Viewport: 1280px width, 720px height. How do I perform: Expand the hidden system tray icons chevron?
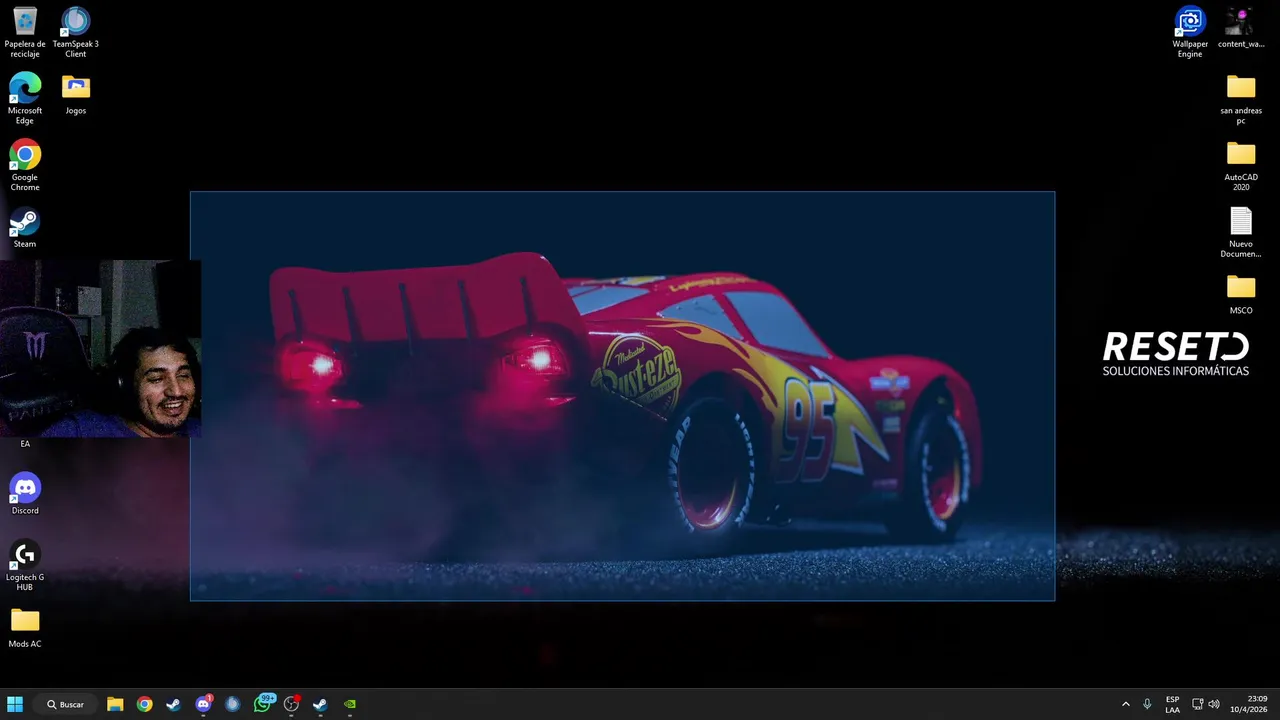point(1126,704)
